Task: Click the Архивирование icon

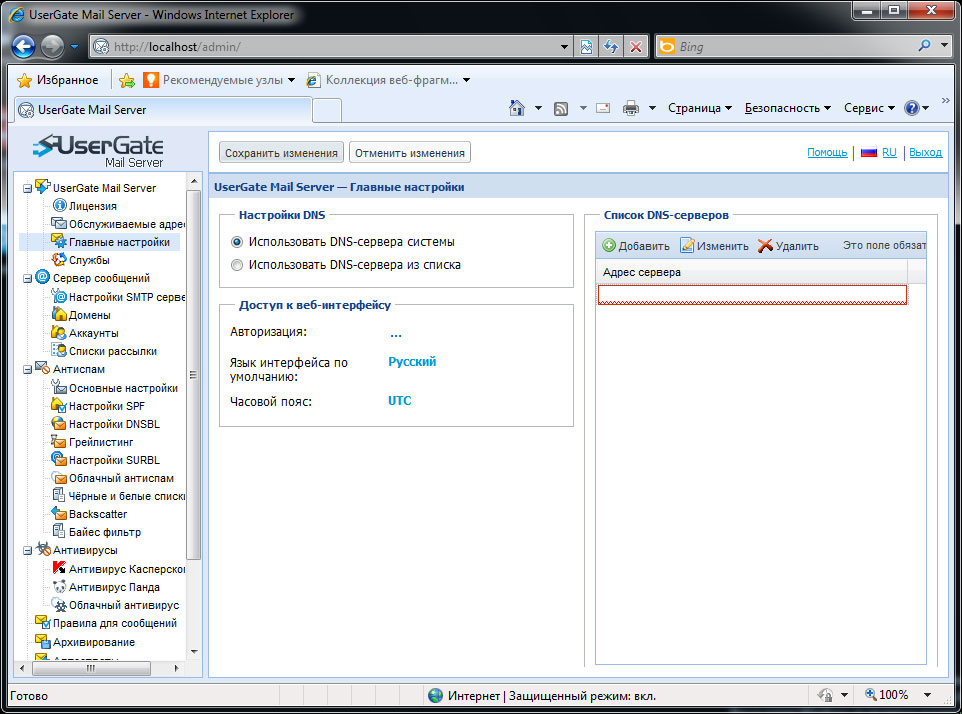Action: pyautogui.click(x=42, y=641)
